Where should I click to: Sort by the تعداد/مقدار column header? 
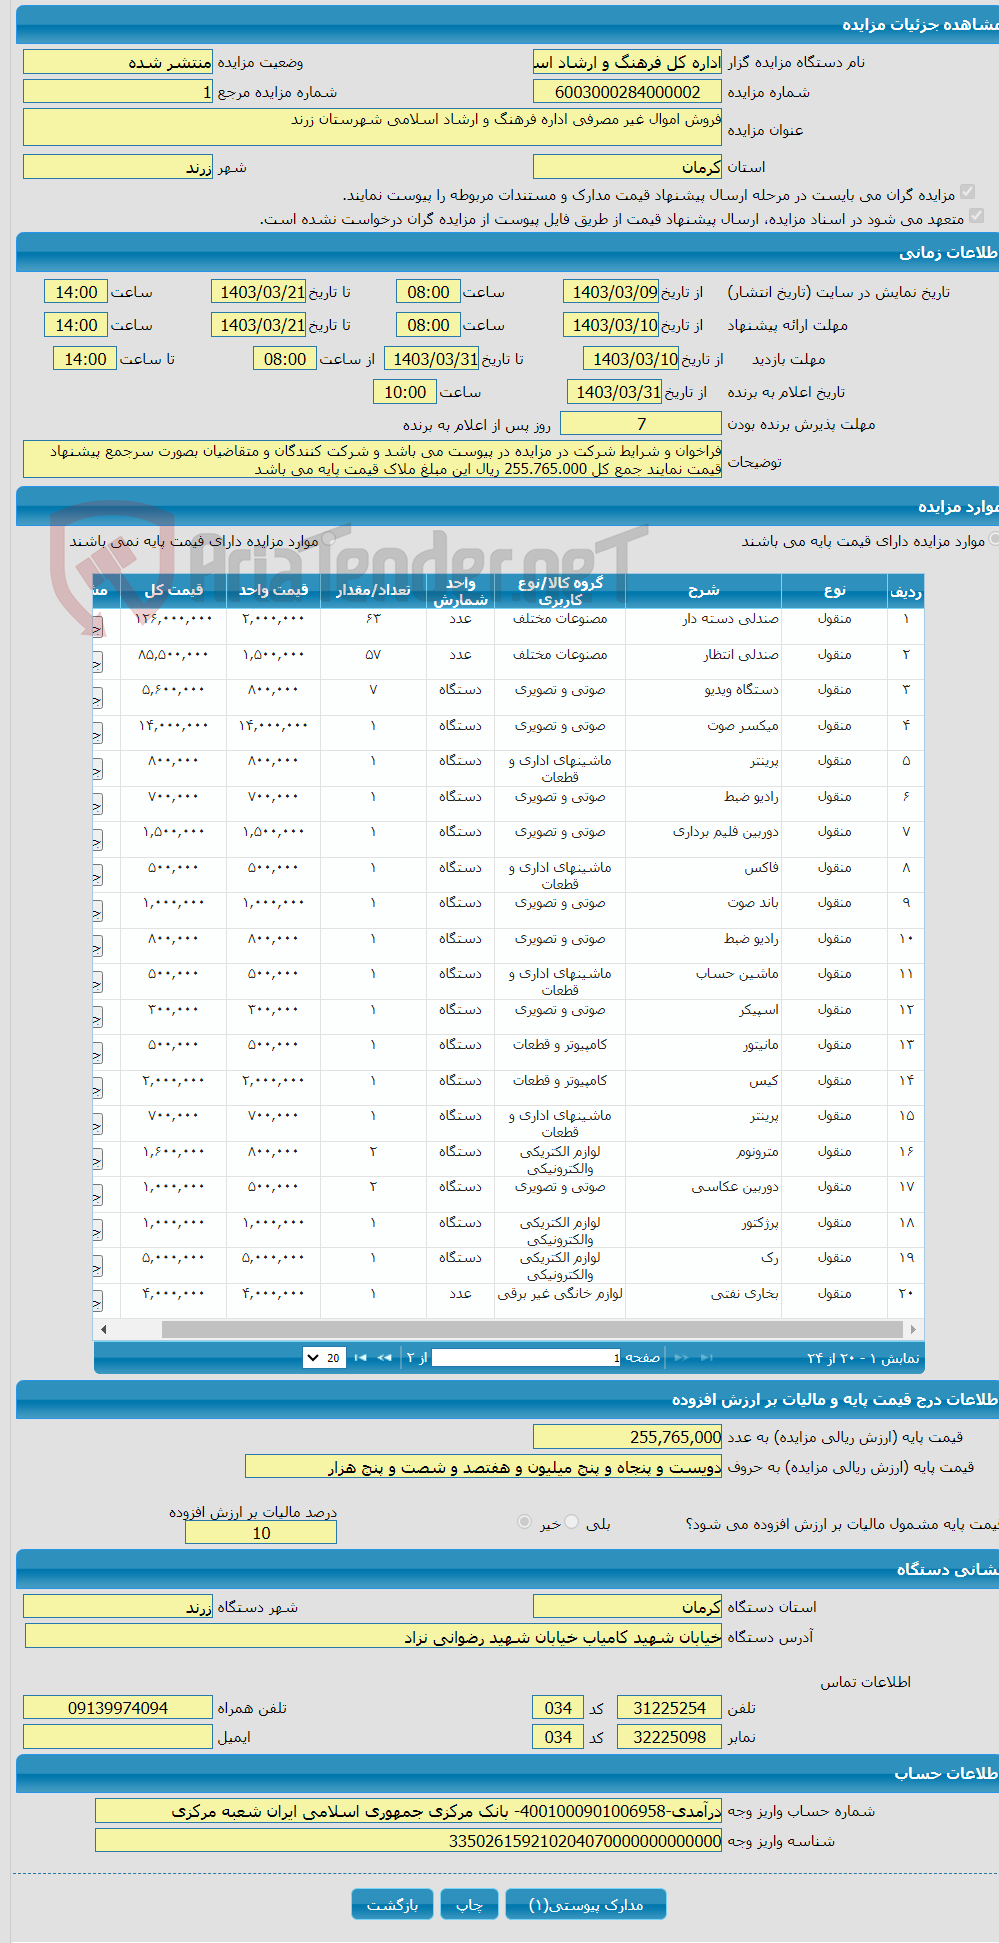coord(373,591)
